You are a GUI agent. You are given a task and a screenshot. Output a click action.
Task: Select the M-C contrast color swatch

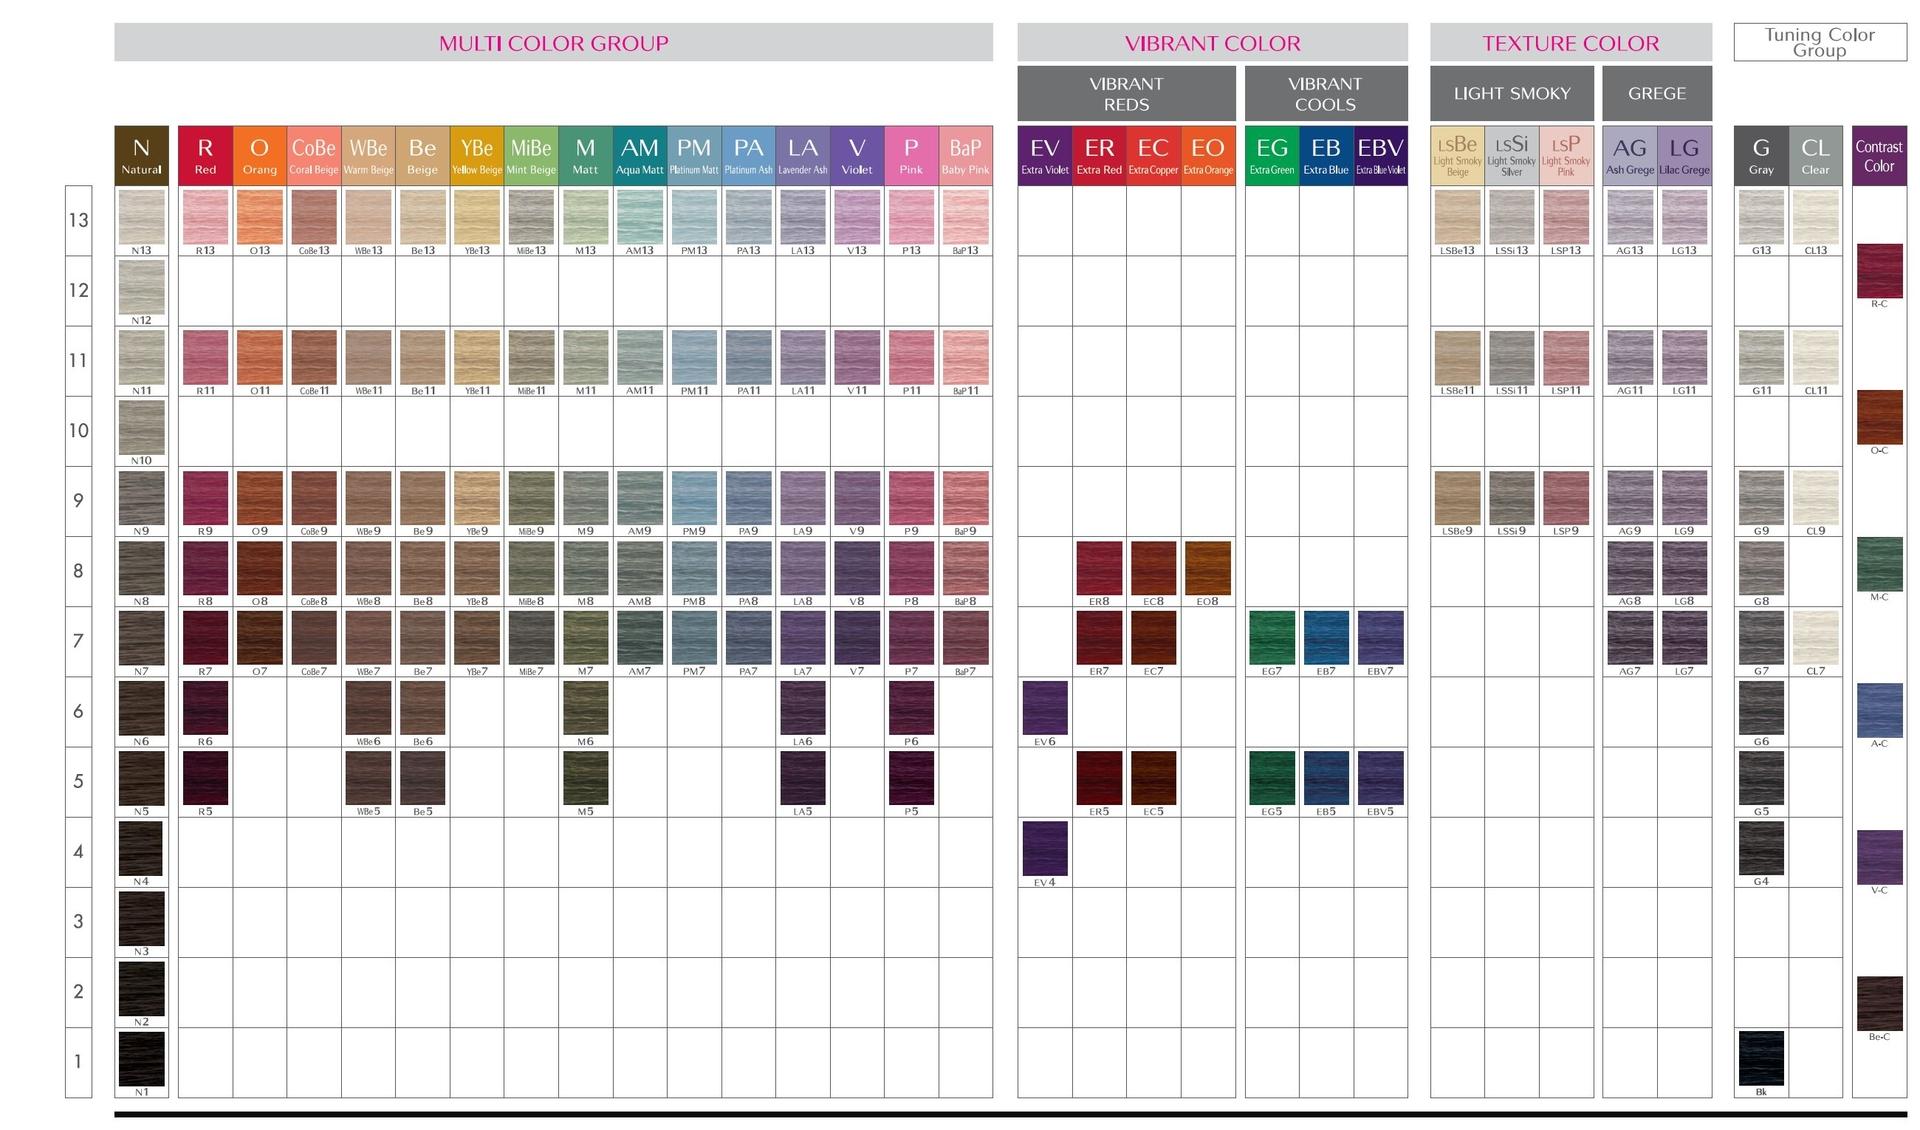coord(1879,564)
